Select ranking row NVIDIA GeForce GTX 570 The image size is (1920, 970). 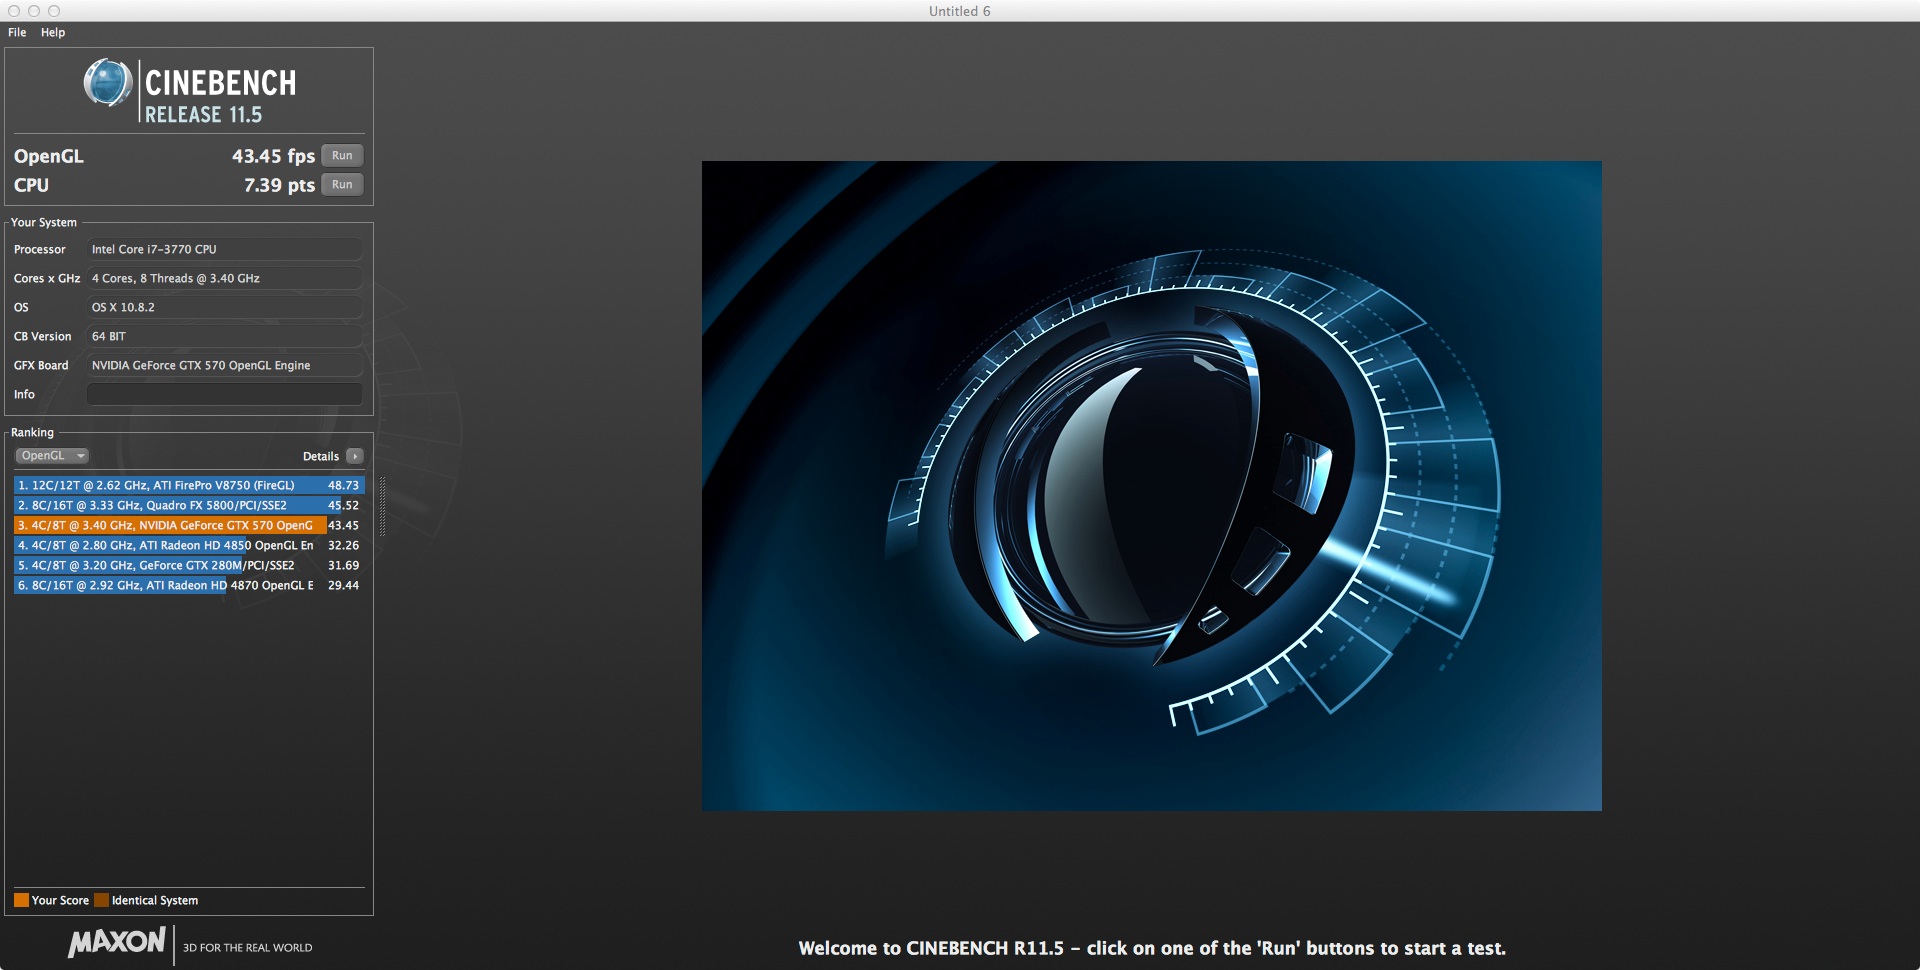(x=189, y=525)
